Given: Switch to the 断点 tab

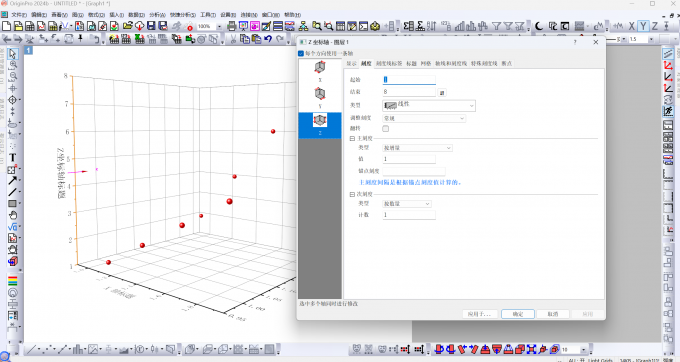Looking at the screenshot, I should [507, 63].
